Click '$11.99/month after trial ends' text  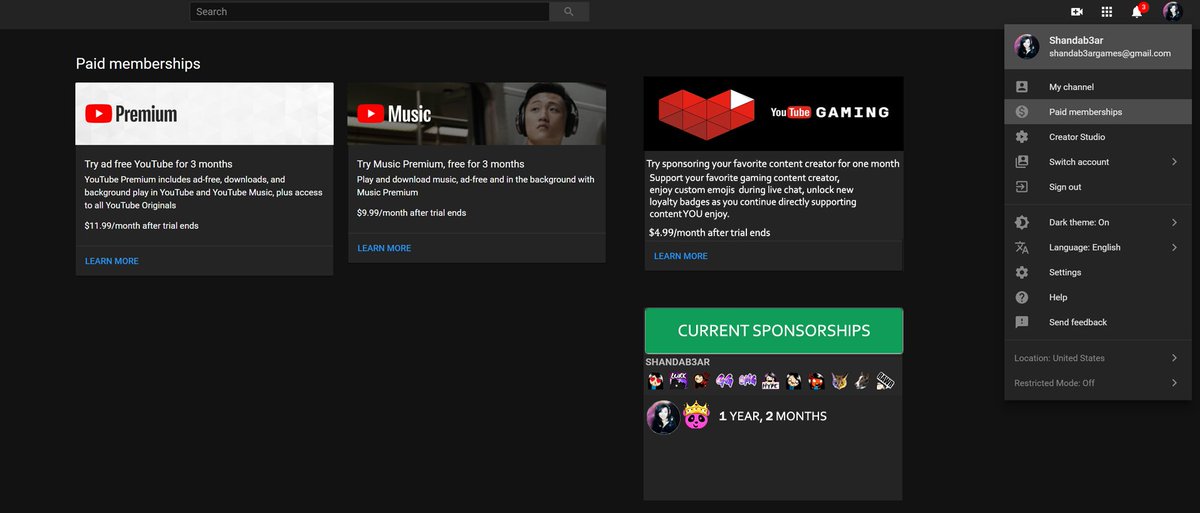(142, 226)
